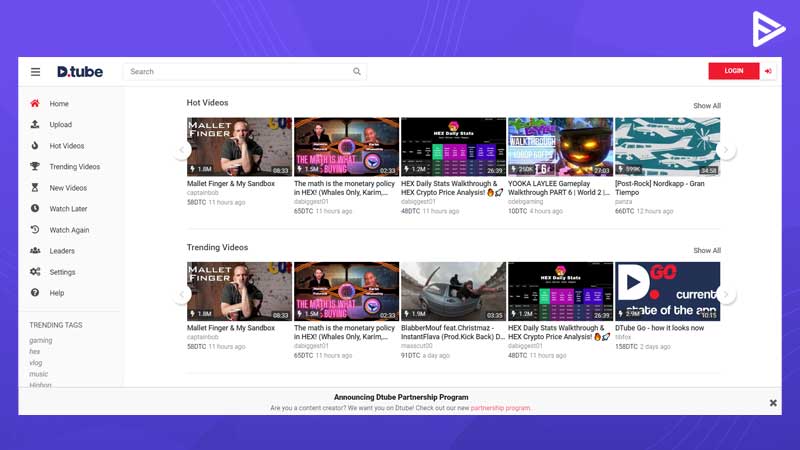Open Settings sidebar item
800x450 pixels.
[62, 272]
